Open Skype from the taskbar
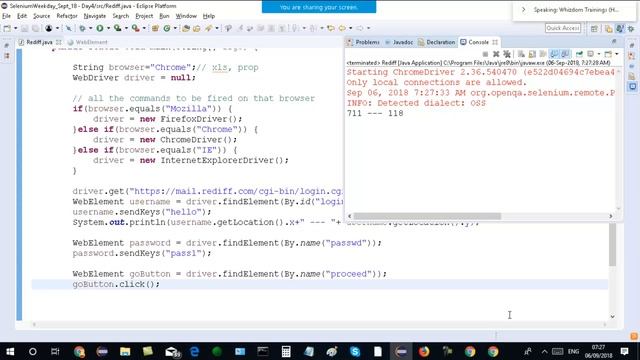640x360 pixels. click(x=355, y=351)
